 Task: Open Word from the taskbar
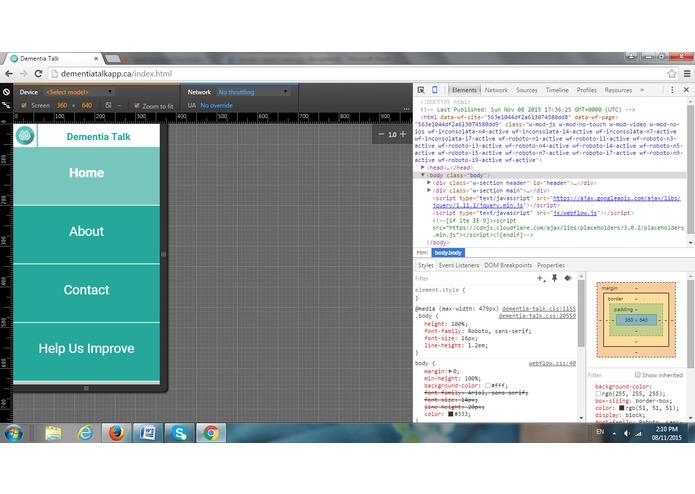pos(148,433)
